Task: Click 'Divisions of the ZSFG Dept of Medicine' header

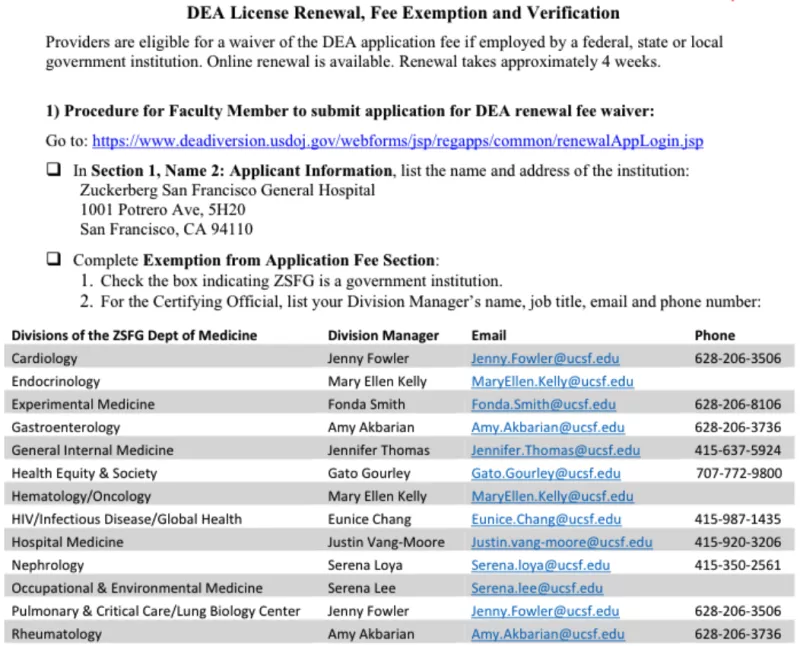Action: [134, 335]
